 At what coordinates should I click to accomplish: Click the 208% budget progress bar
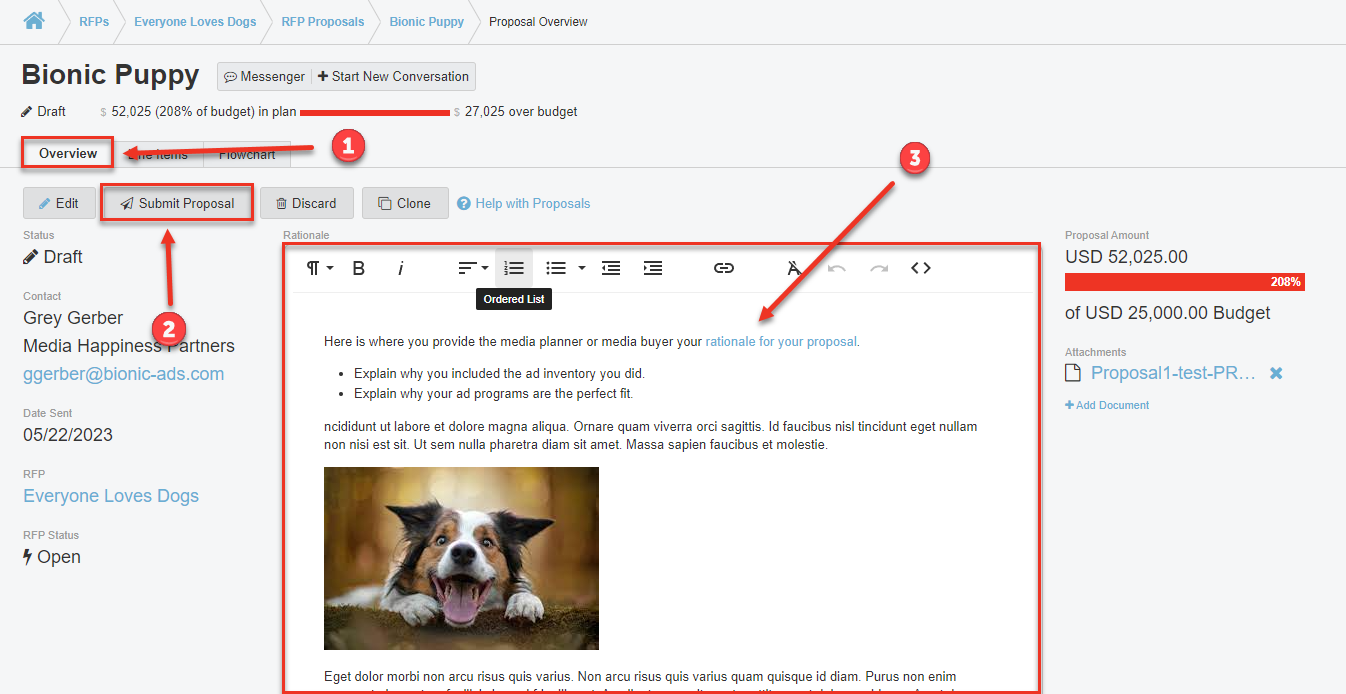click(x=1184, y=282)
